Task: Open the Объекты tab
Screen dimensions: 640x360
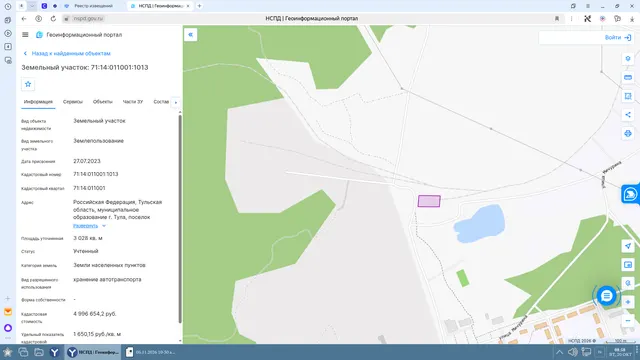Action: pyautogui.click(x=102, y=102)
